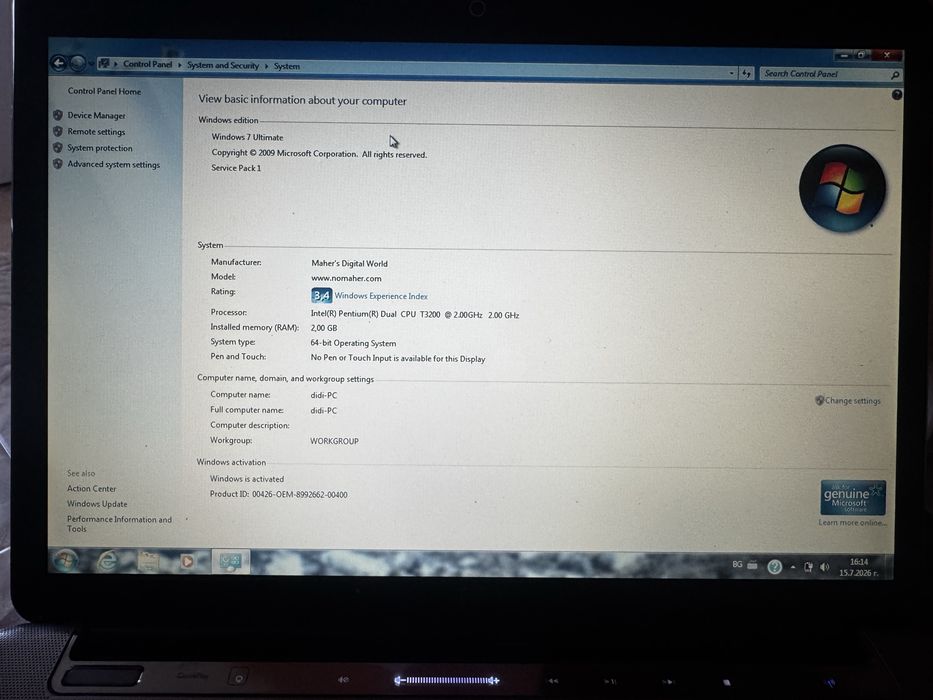Click the tray help question mark icon
Viewport: 933px width, 700px height.
774,567
